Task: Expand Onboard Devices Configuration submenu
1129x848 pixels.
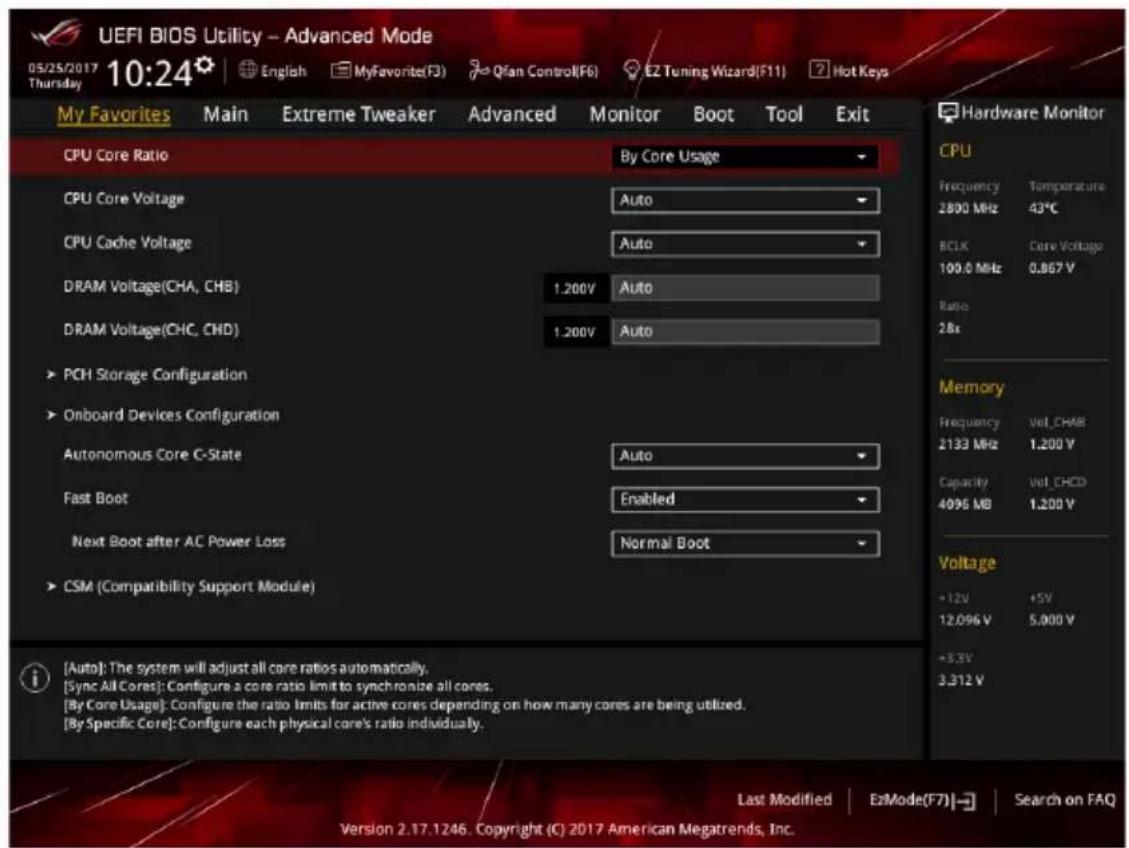Action: tap(171, 415)
